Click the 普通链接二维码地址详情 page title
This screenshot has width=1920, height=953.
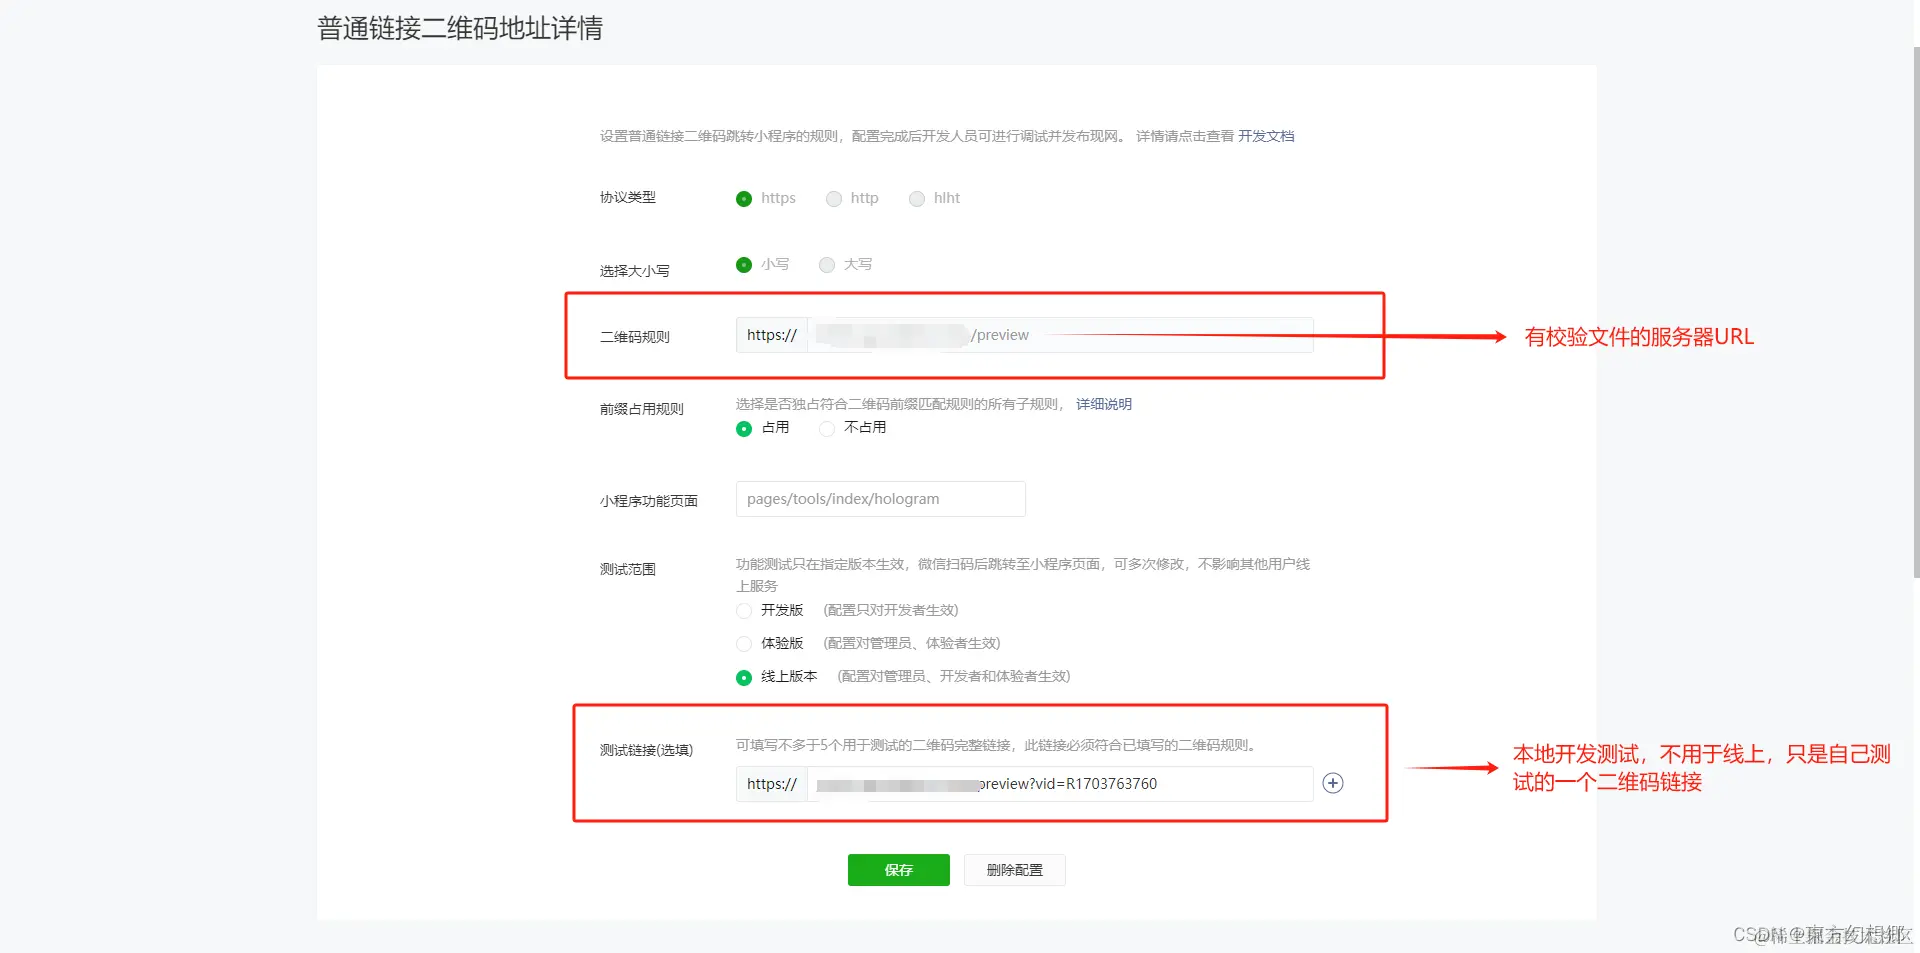coord(460,28)
